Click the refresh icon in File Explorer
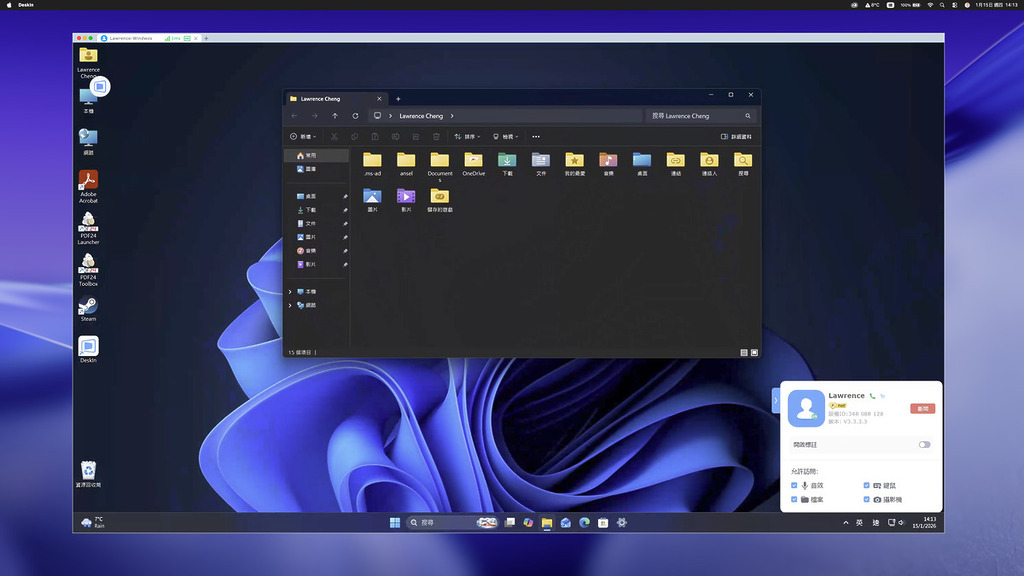1024x576 pixels. (355, 116)
